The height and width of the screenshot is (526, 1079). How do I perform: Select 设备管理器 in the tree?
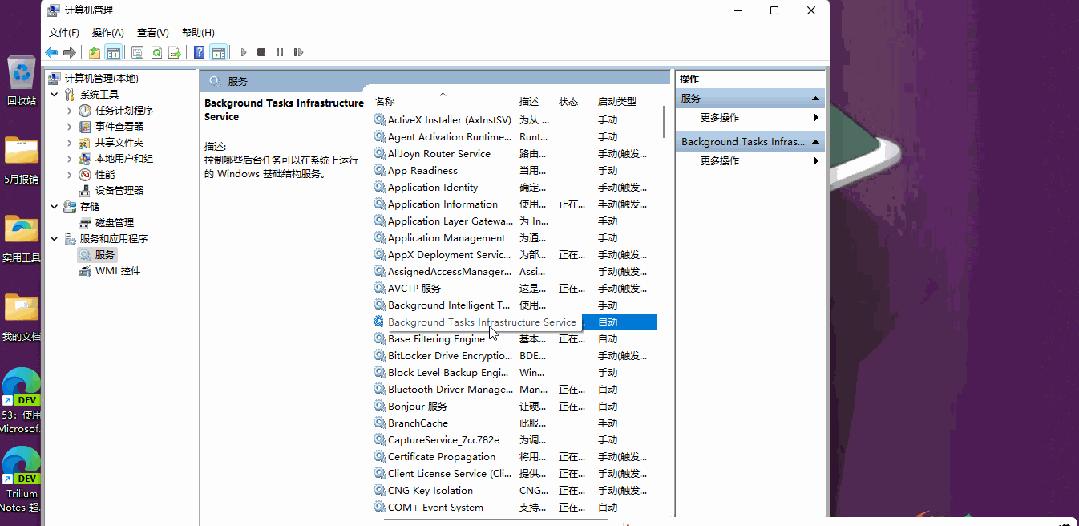coord(119,190)
